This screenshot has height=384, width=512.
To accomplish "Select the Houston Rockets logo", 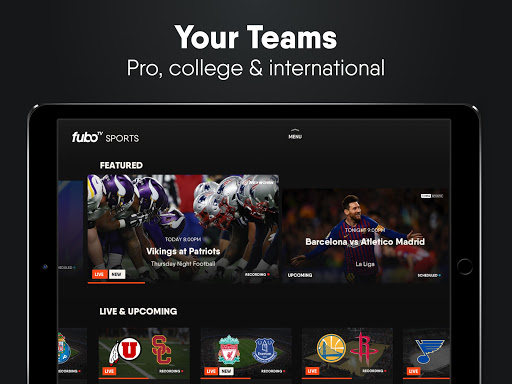I will 365,348.
